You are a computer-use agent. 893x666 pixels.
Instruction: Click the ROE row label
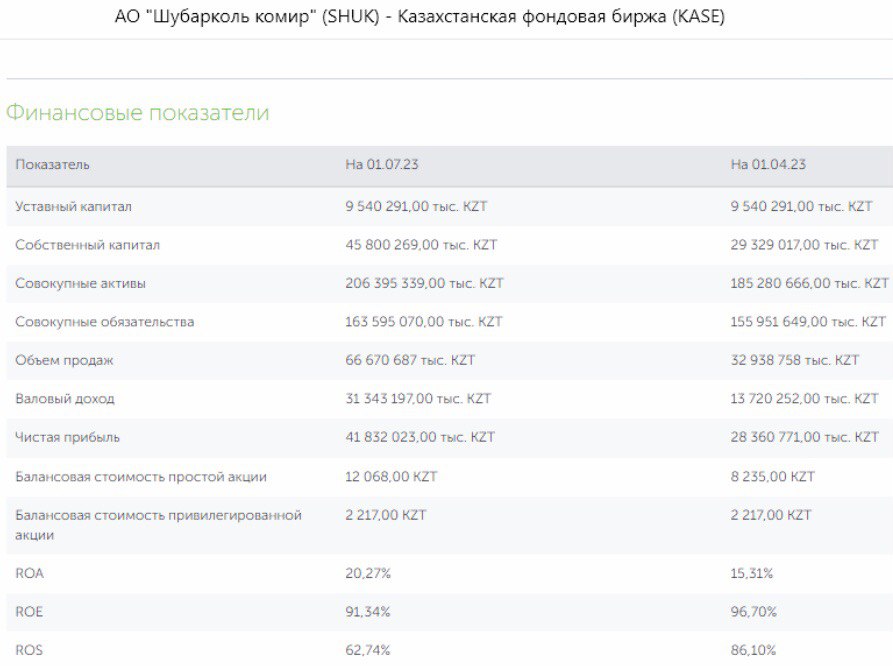[29, 612]
